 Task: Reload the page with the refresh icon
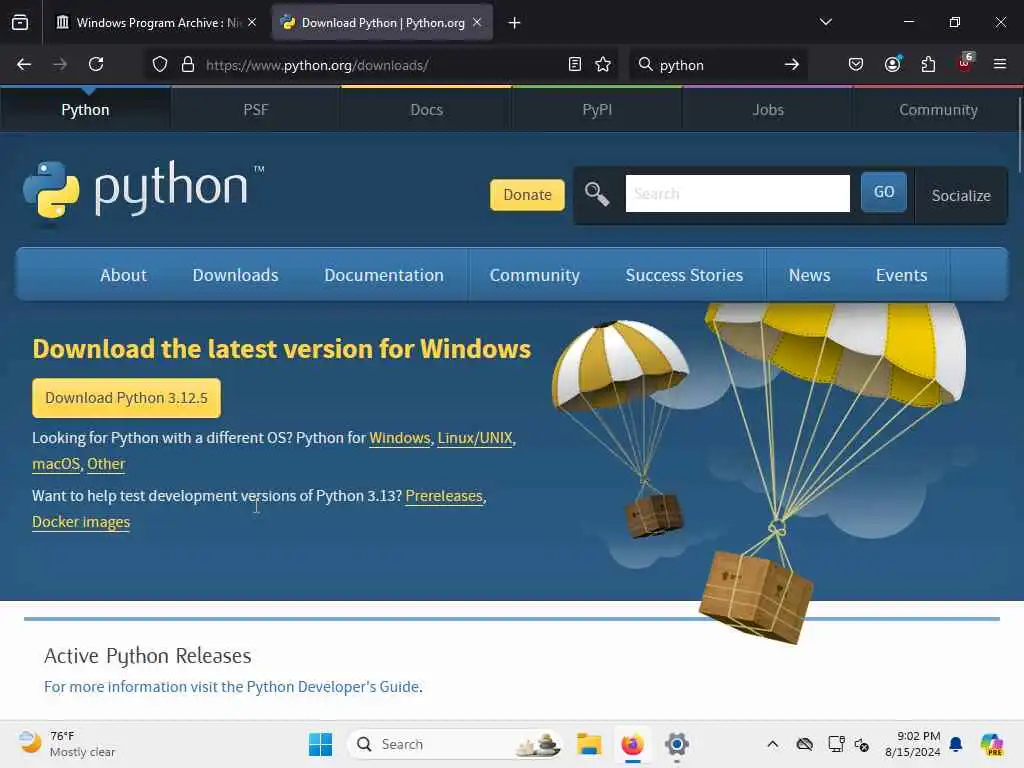point(96,65)
